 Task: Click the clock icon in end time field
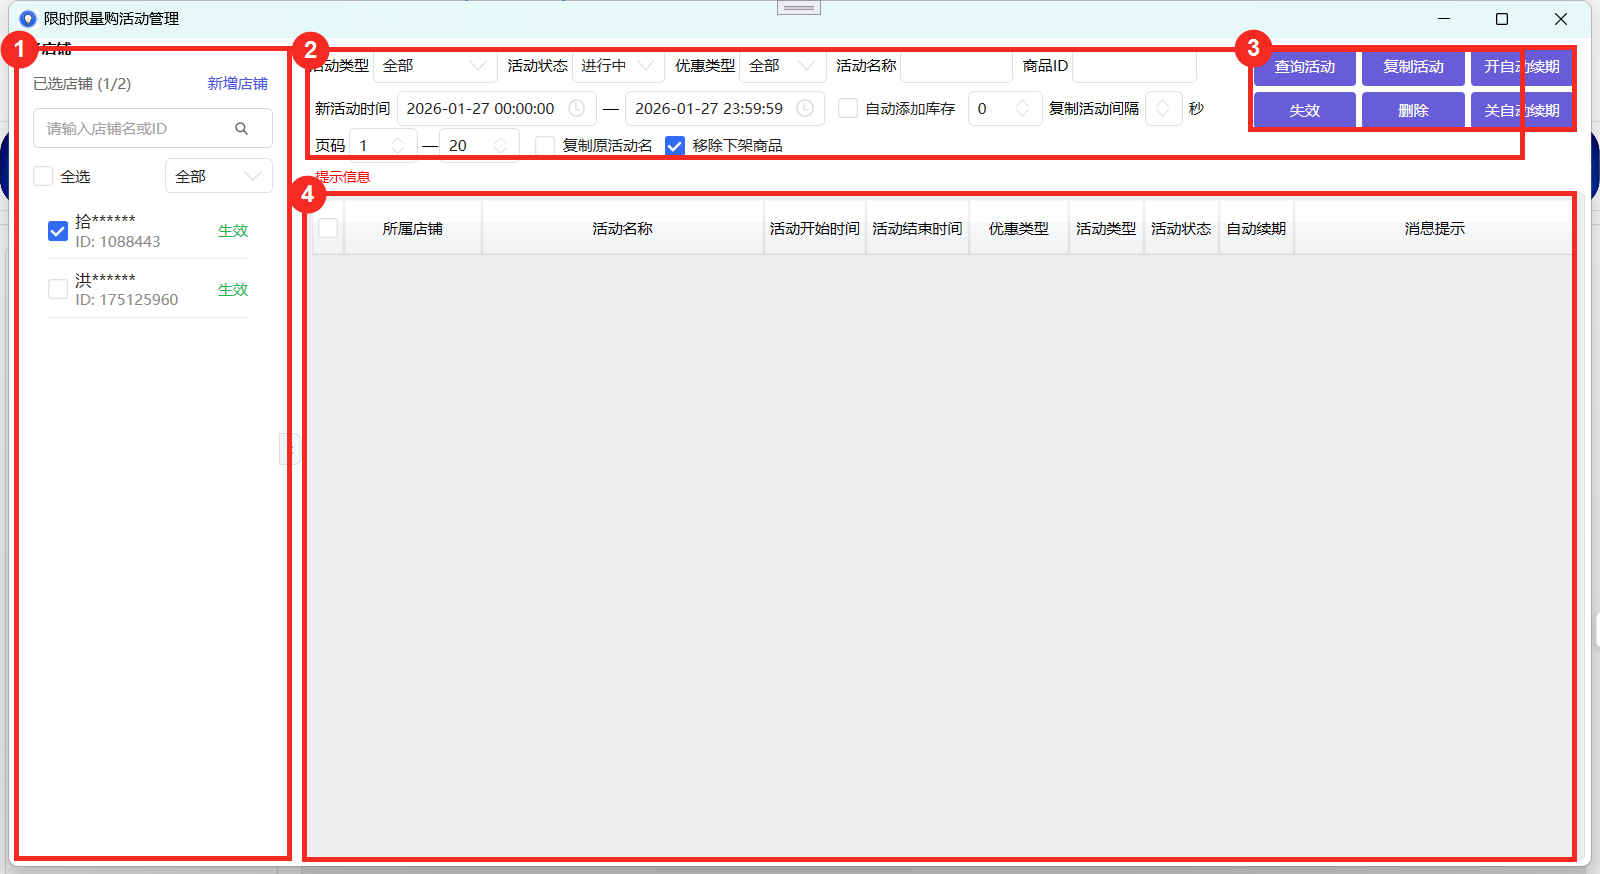805,108
